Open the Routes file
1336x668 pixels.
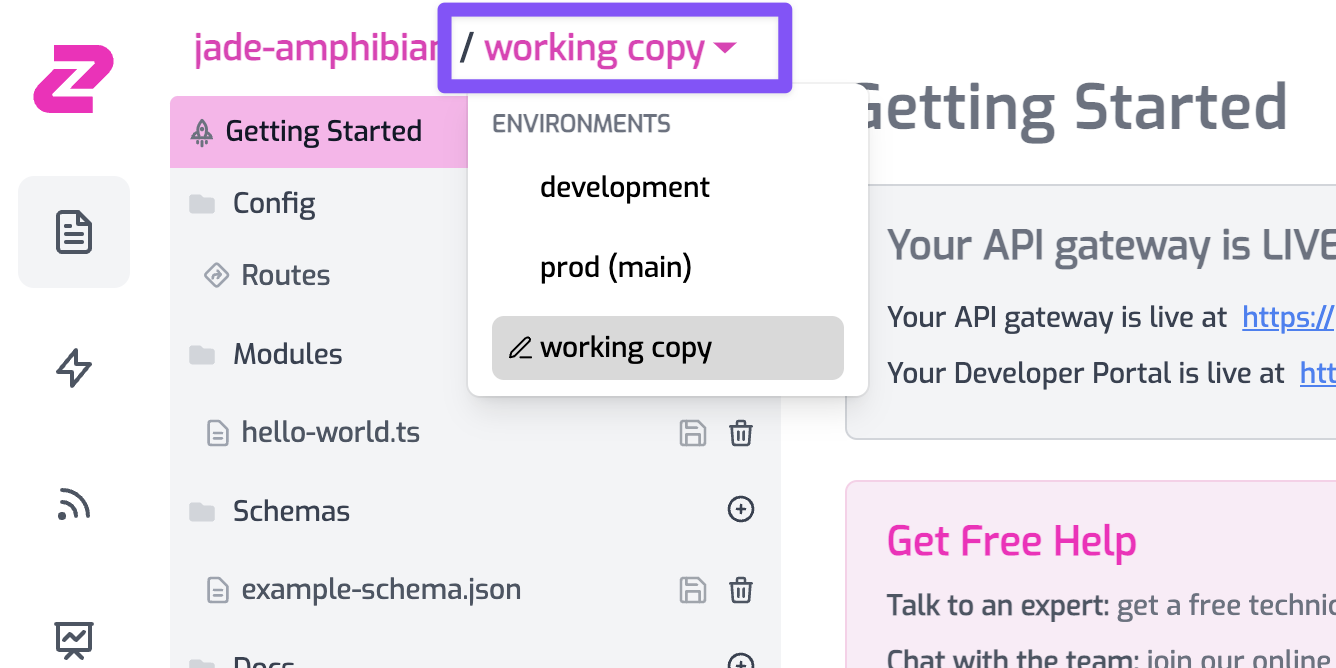[x=285, y=276]
